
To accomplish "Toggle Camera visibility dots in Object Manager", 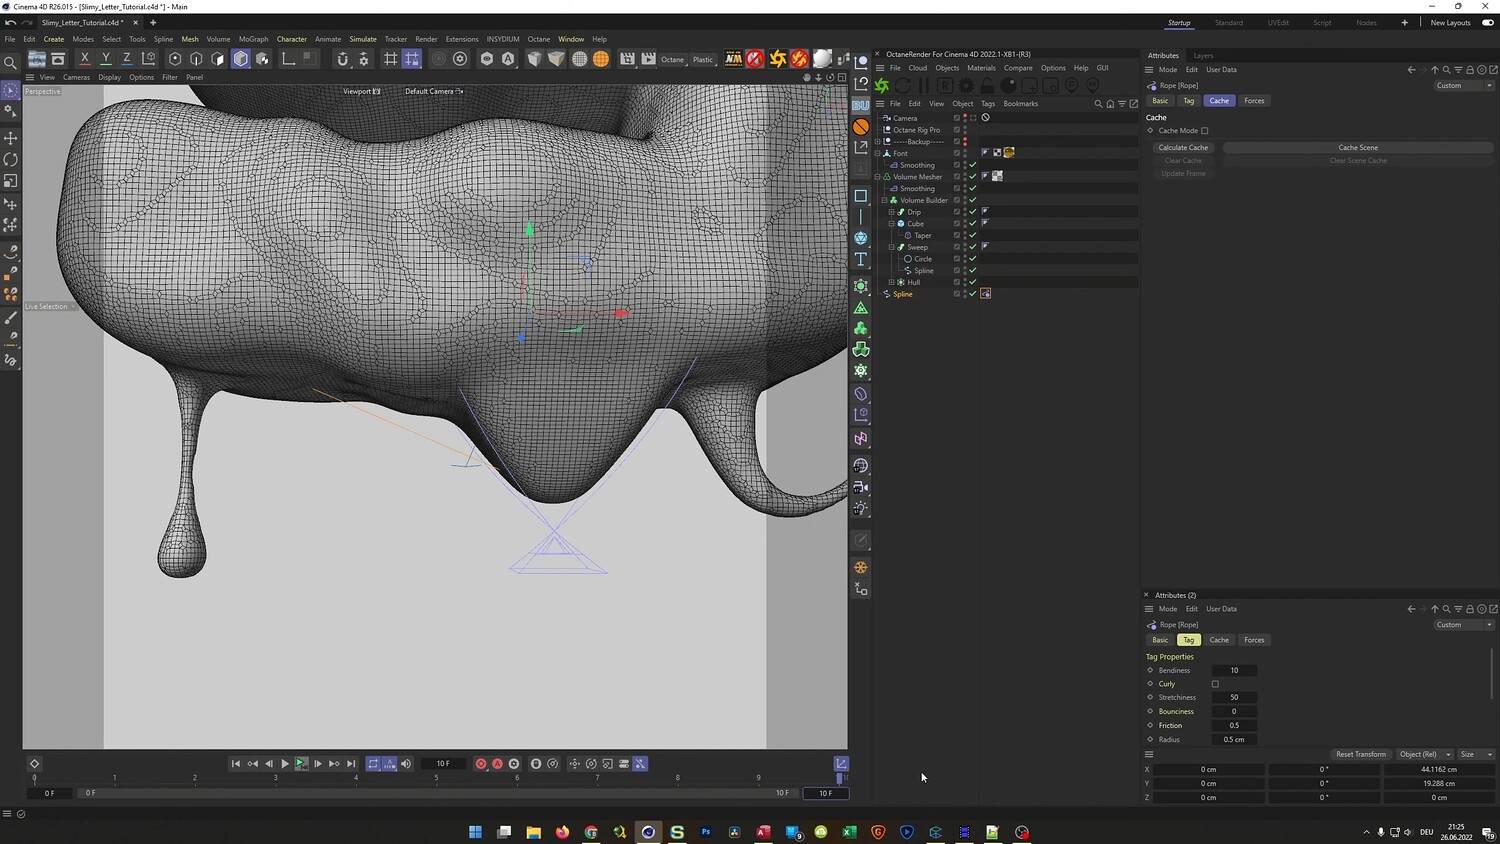I will pyautogui.click(x=965, y=118).
